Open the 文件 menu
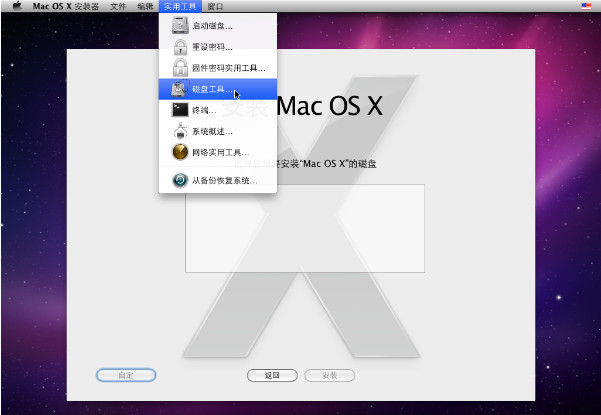Viewport: 601px width, 415px height. pos(118,6)
